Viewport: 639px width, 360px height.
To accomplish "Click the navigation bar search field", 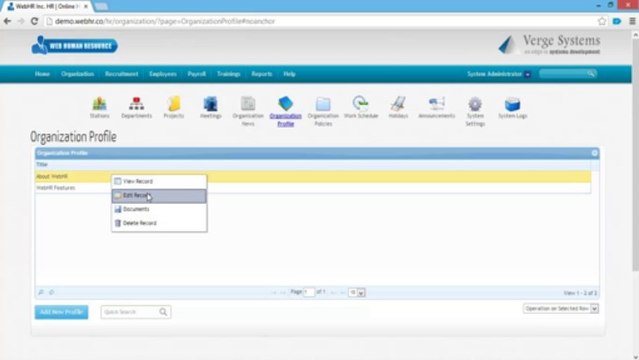I will [568, 74].
